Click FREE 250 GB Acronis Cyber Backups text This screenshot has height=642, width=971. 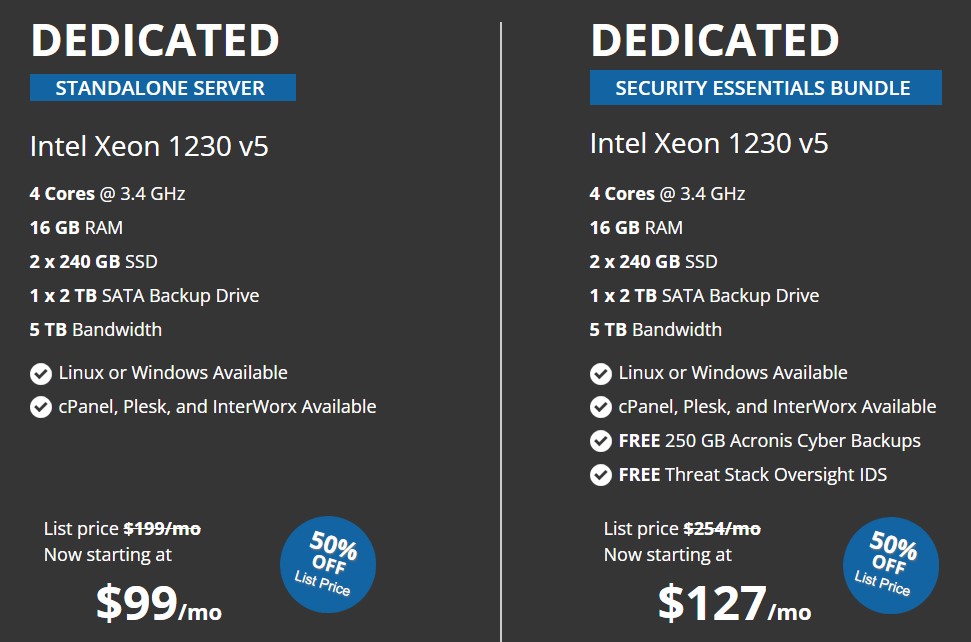[x=769, y=440]
